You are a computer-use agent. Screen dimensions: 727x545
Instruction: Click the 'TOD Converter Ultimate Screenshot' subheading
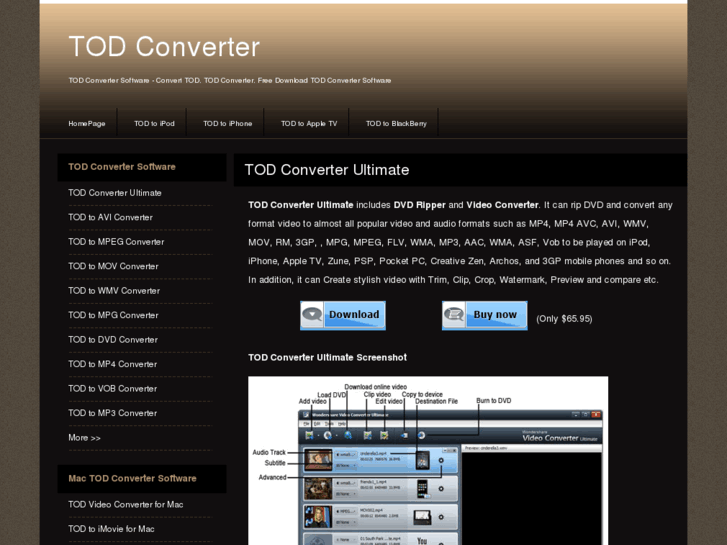coord(327,358)
